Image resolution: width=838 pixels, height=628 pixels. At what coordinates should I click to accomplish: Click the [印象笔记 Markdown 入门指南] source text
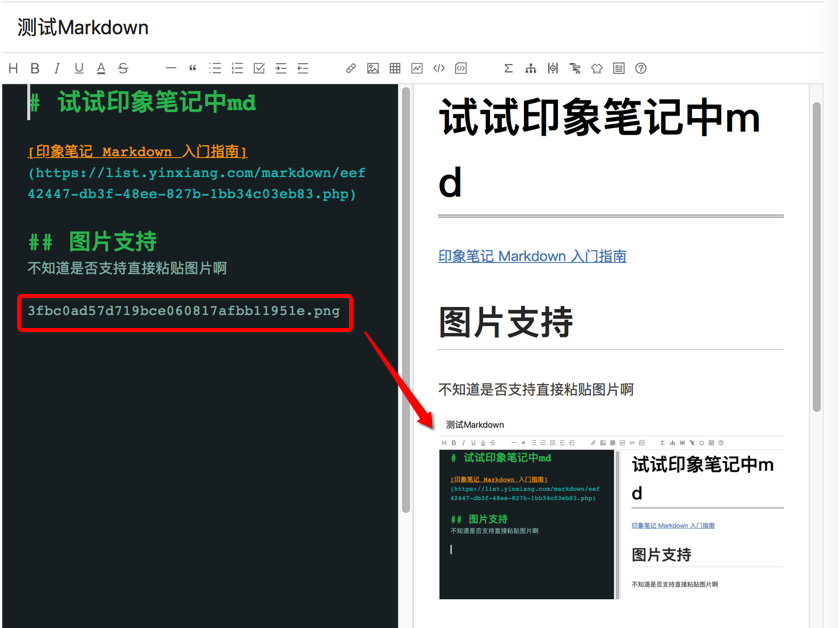pos(137,152)
